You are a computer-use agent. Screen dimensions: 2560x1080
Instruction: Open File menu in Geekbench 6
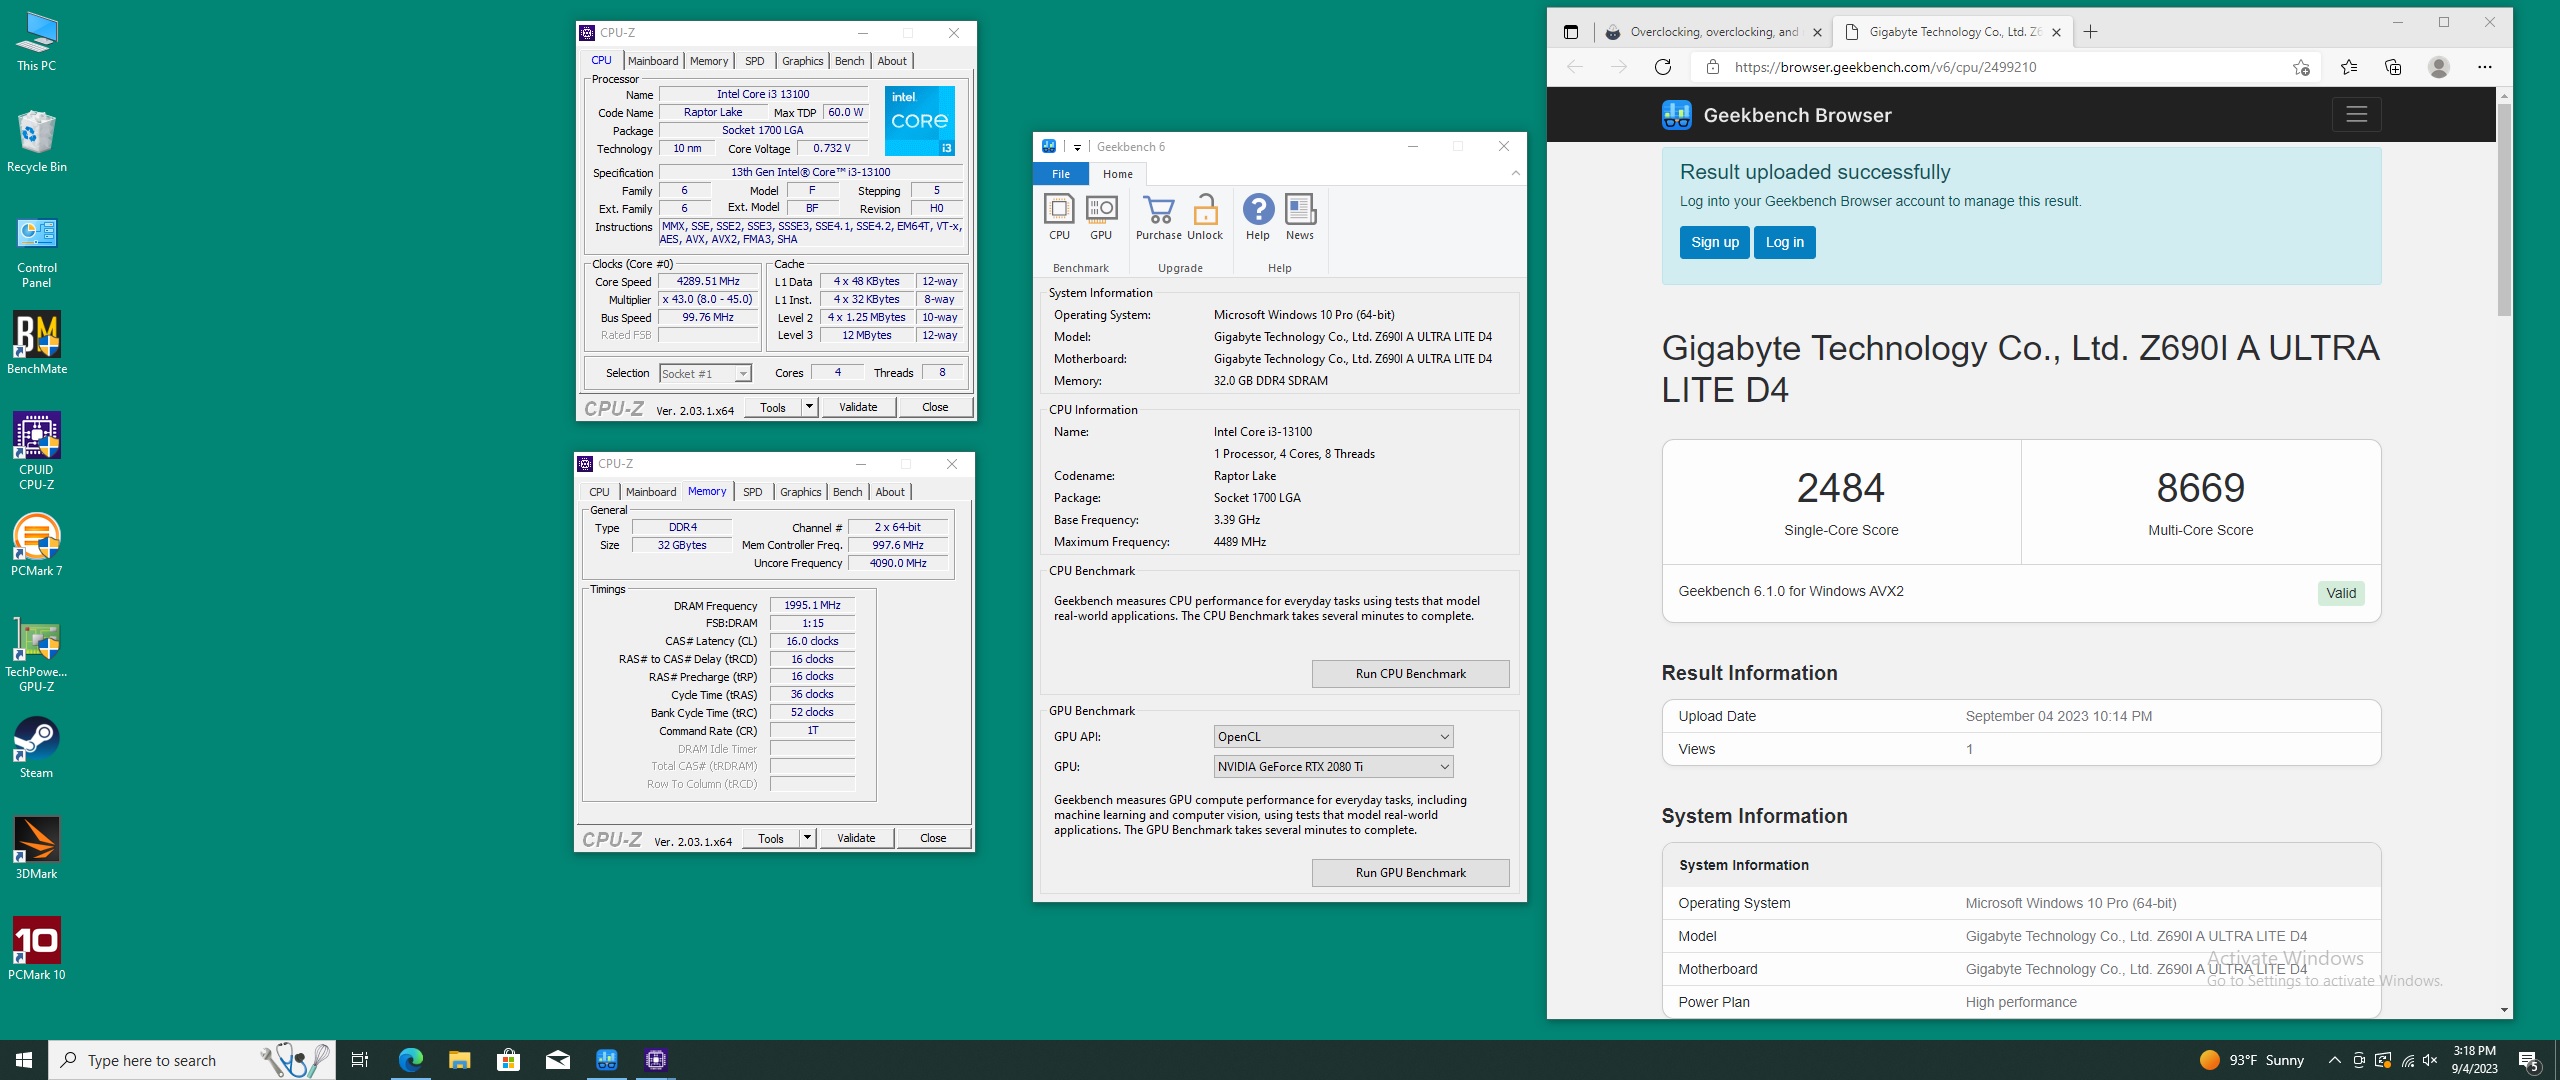click(x=1061, y=174)
